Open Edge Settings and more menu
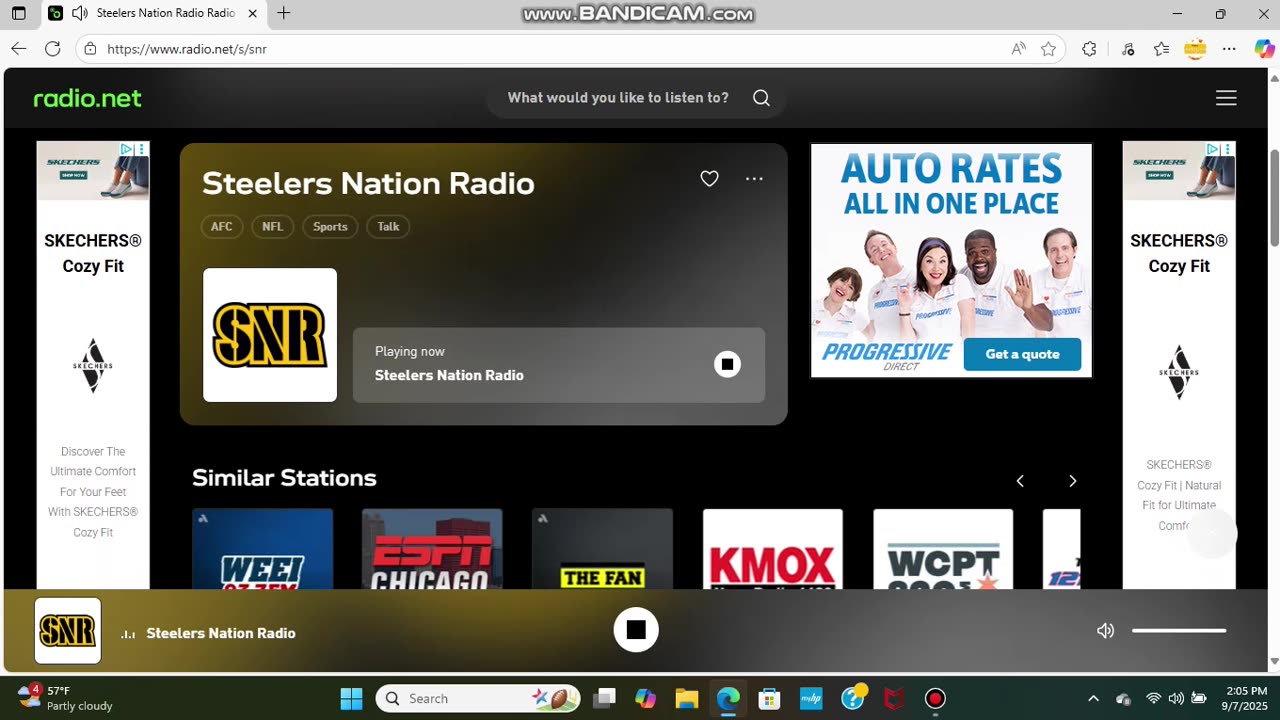The width and height of the screenshot is (1280, 720). (1230, 48)
